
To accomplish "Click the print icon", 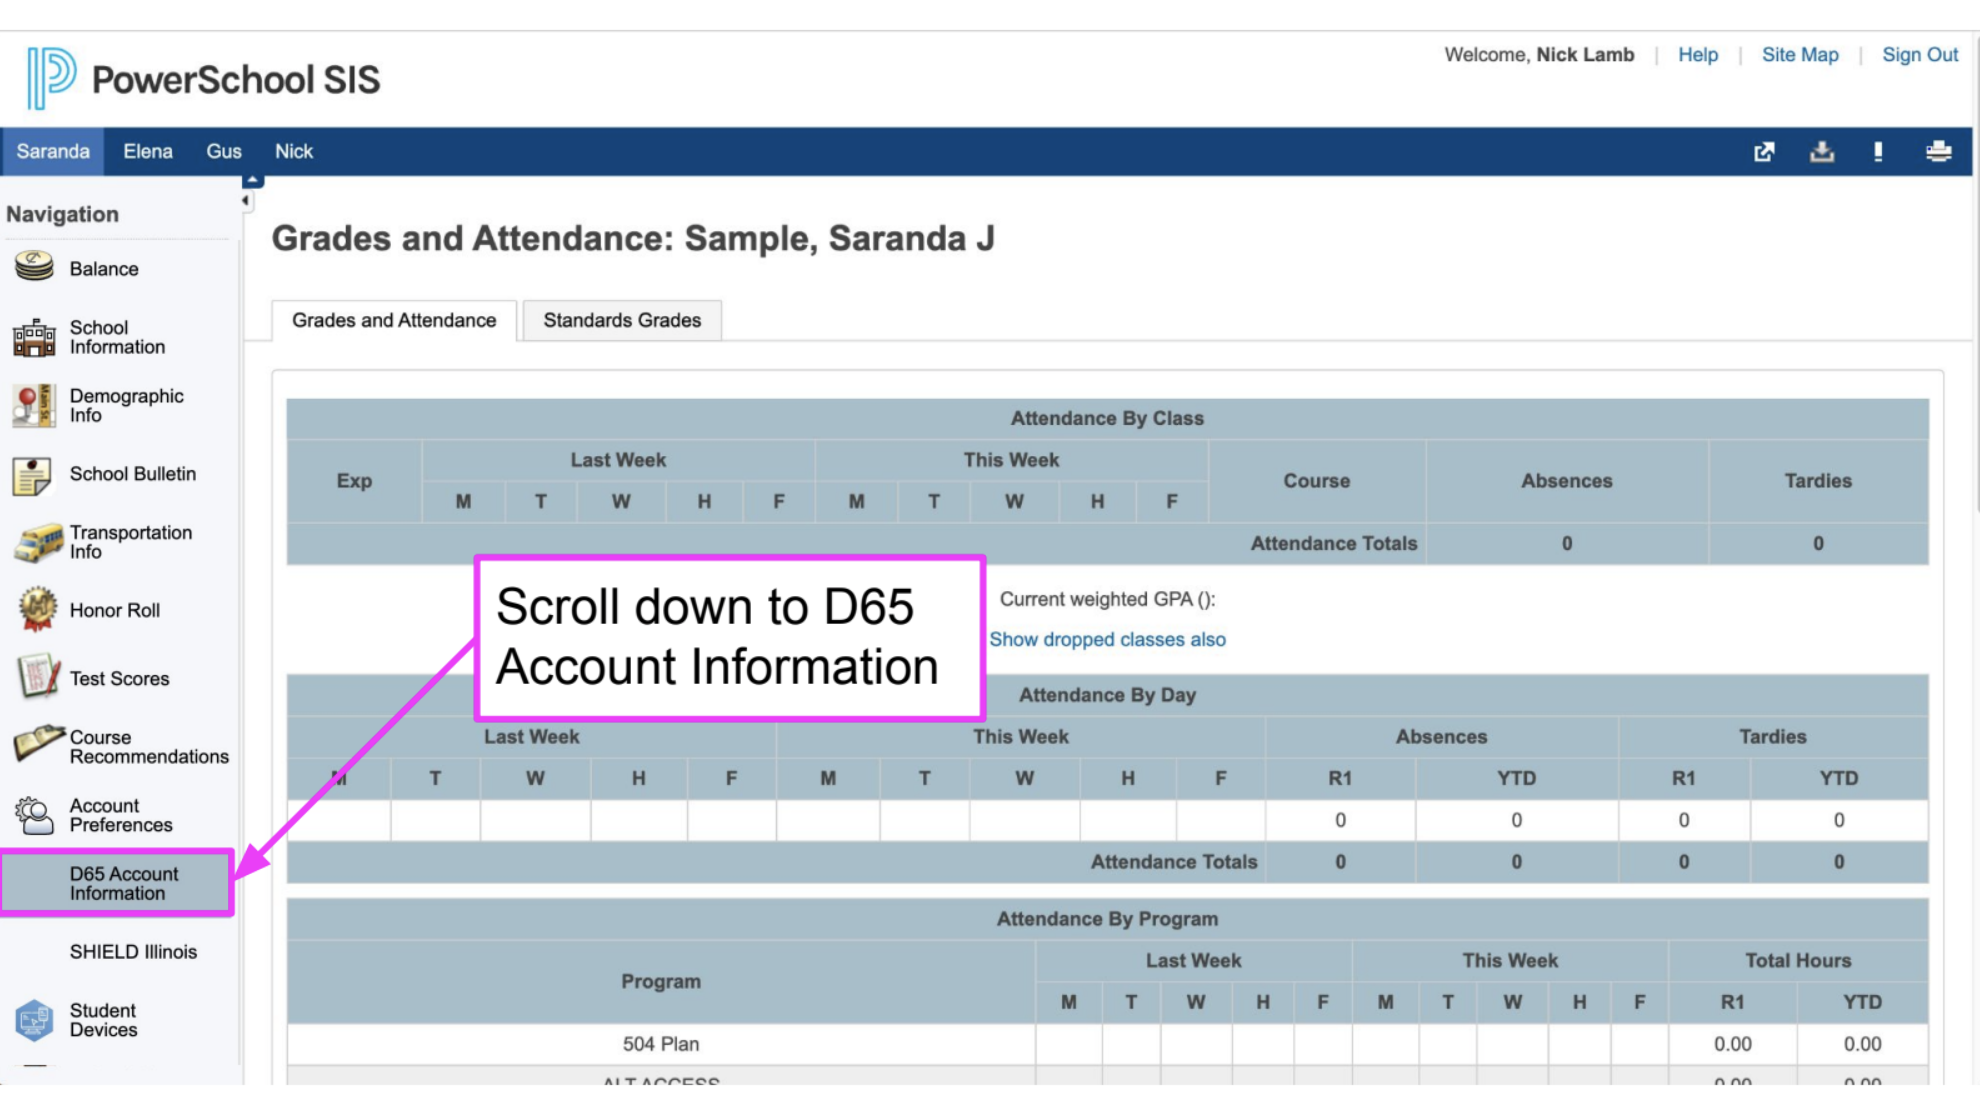I will pos(1938,152).
